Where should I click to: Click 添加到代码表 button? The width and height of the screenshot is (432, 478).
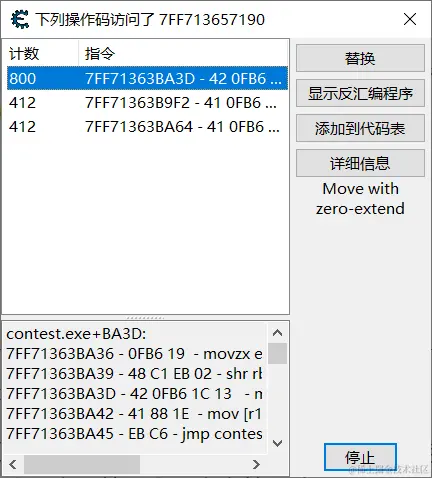tap(360, 128)
